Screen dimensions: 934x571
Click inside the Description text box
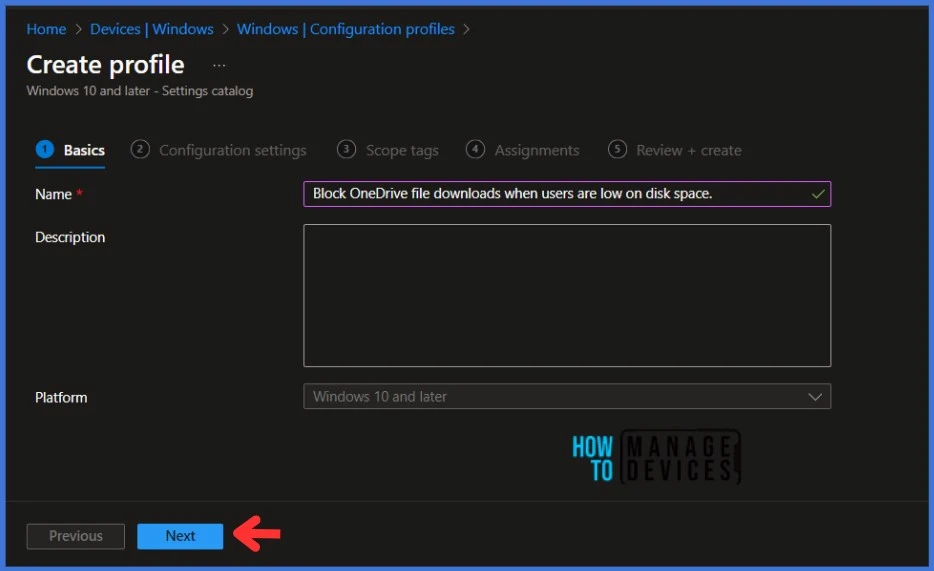(566, 295)
